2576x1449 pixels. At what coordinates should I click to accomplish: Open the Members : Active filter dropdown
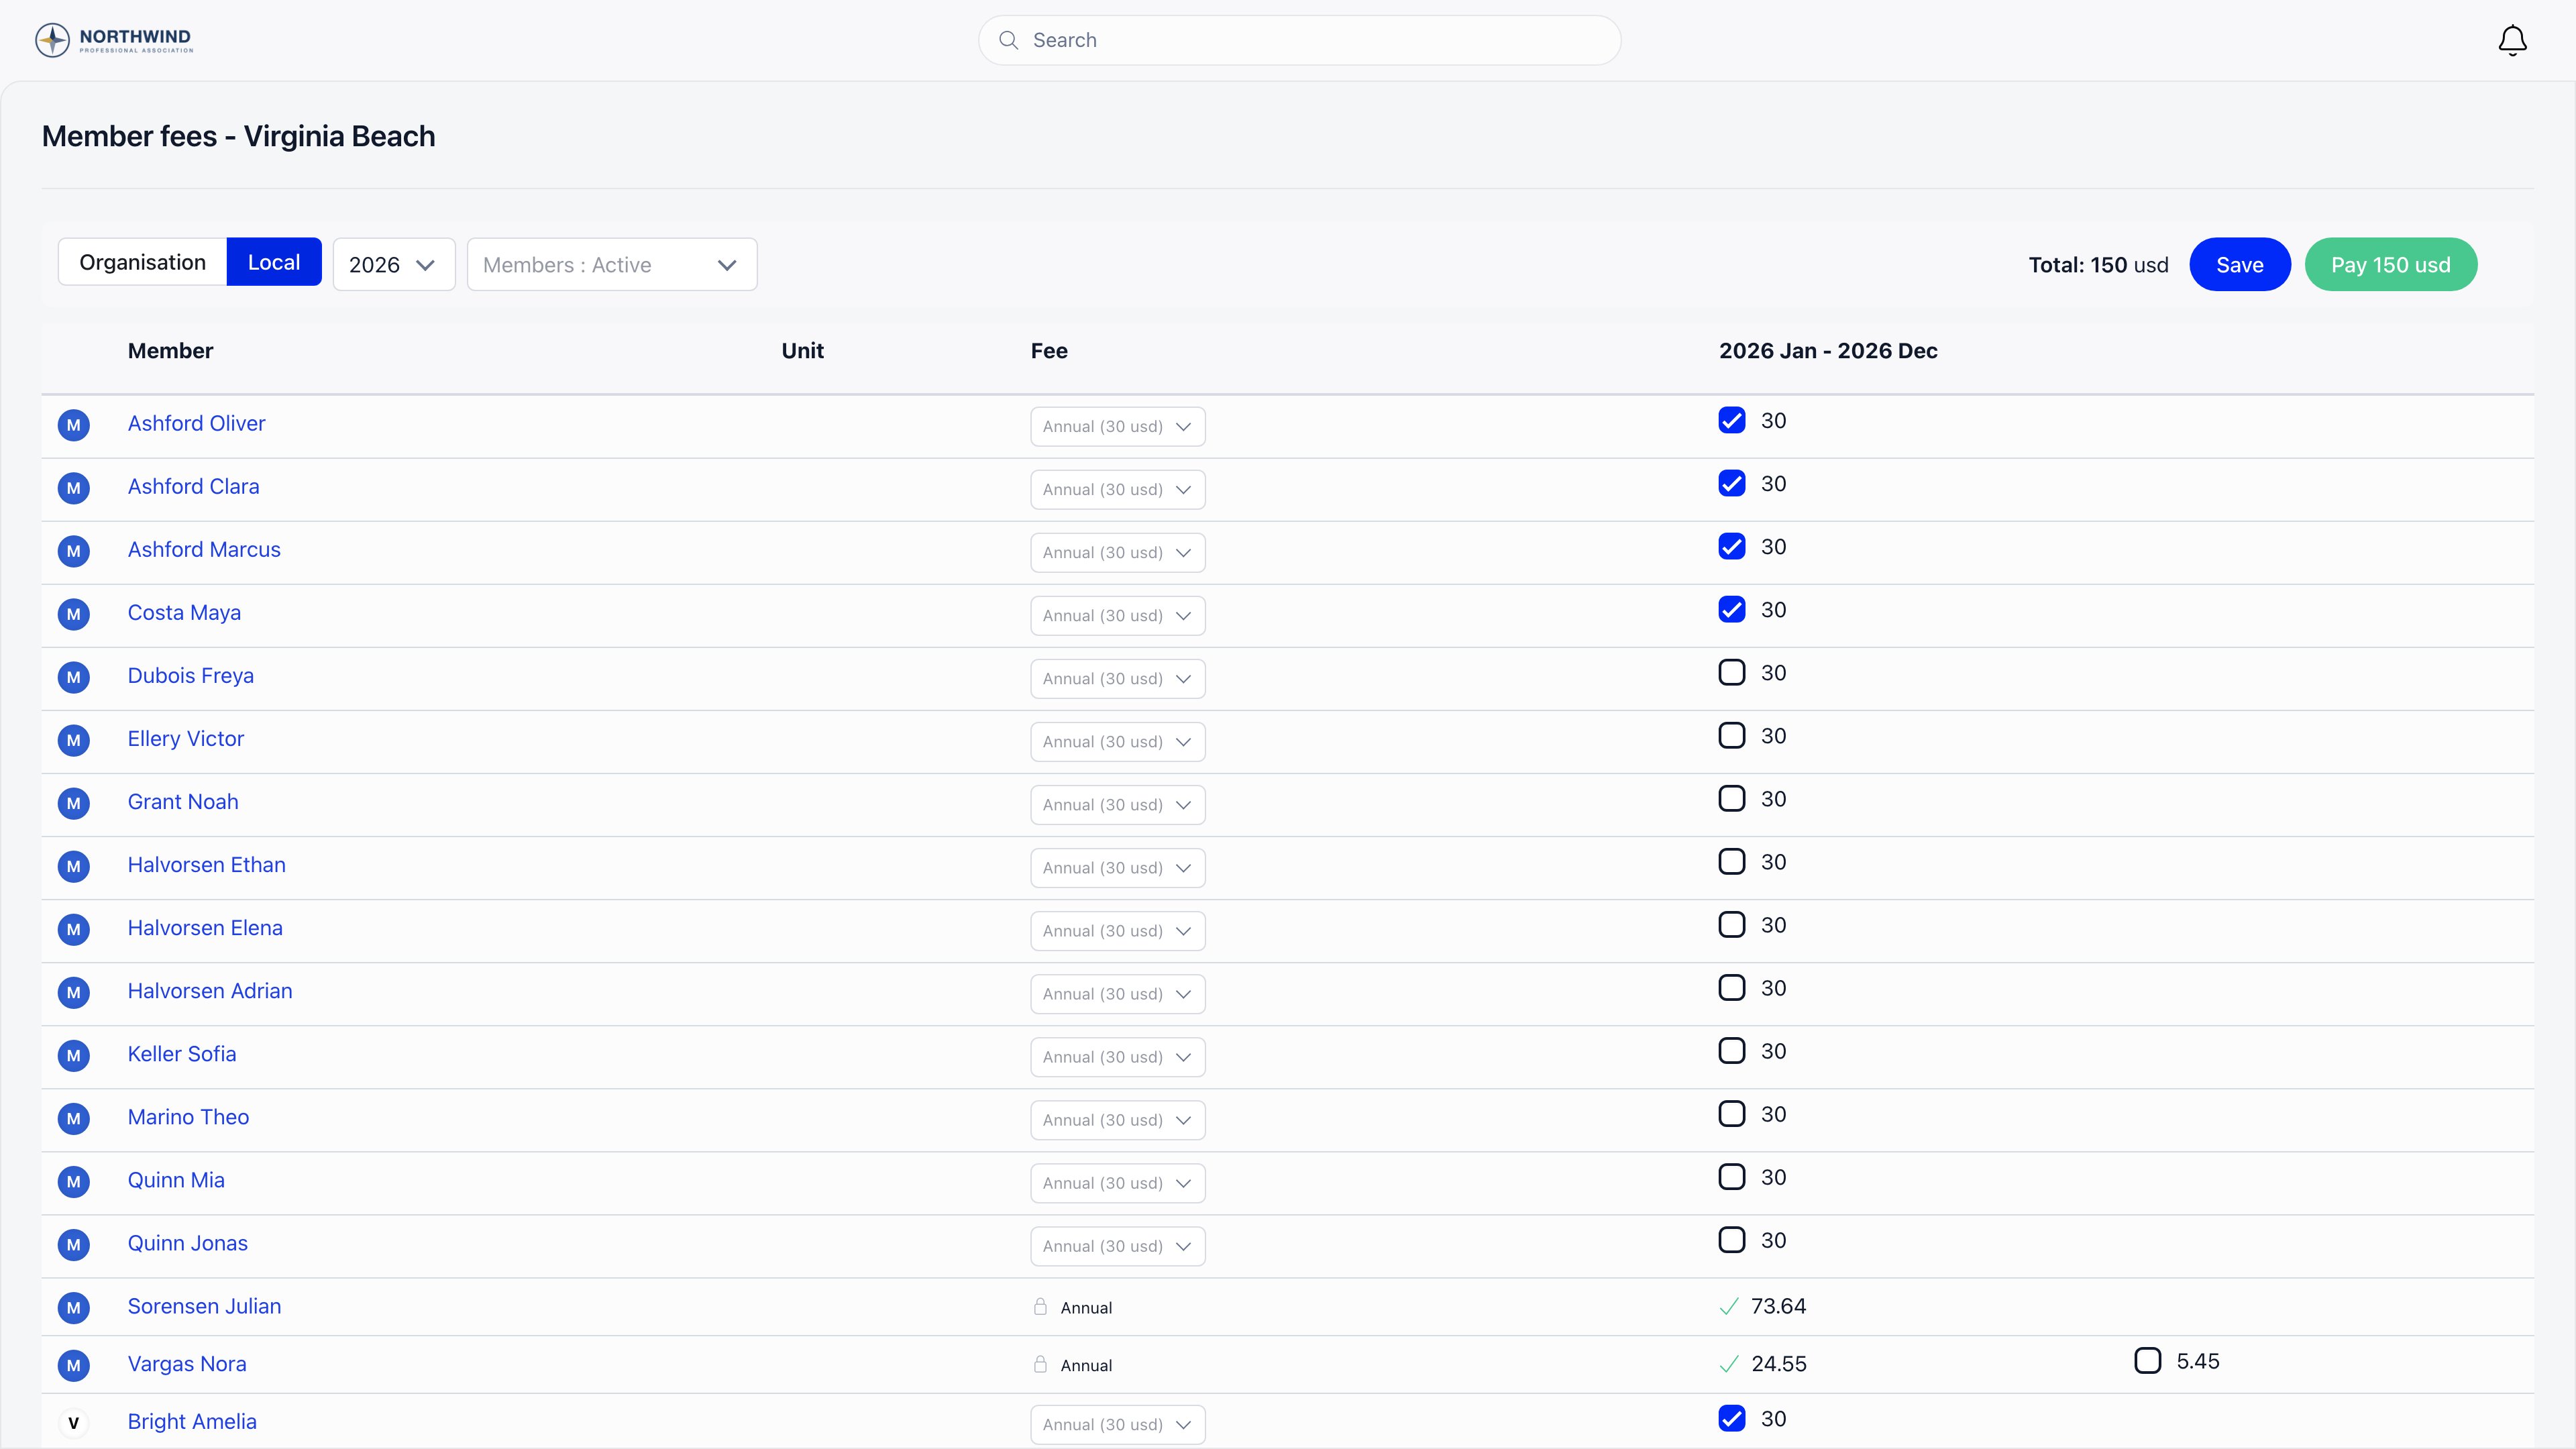(x=612, y=265)
